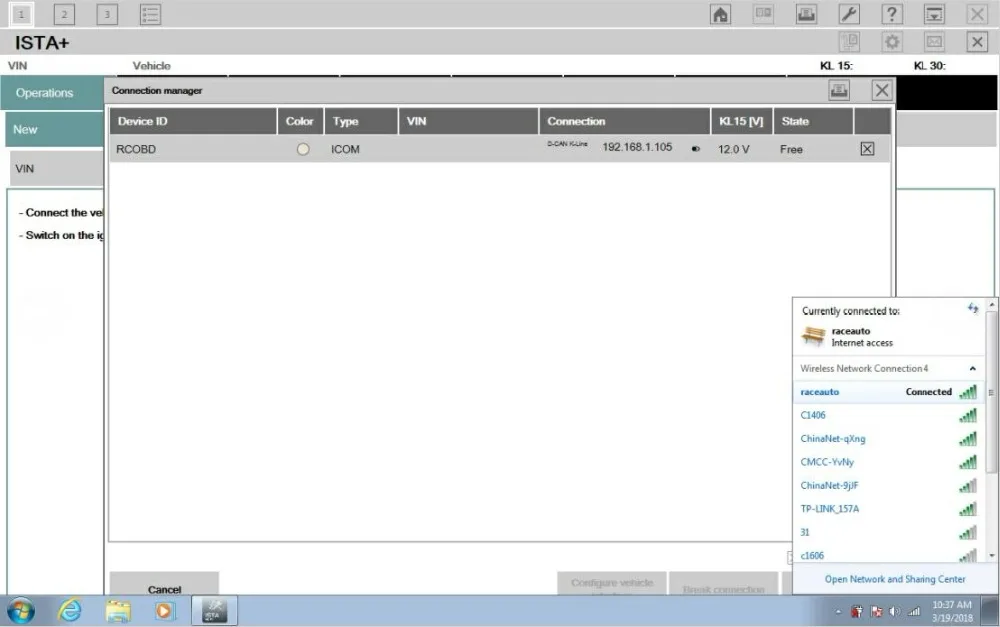Select the VIN sub-tab
Viewport: 1000px width, 627px height.
(x=57, y=169)
